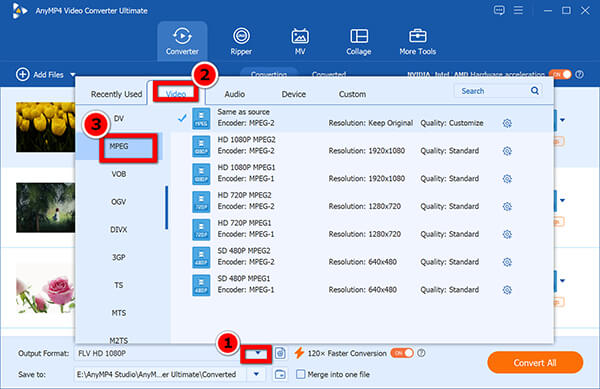
Task: Open settings gear for SD 480P MPEG1
Action: click(507, 290)
